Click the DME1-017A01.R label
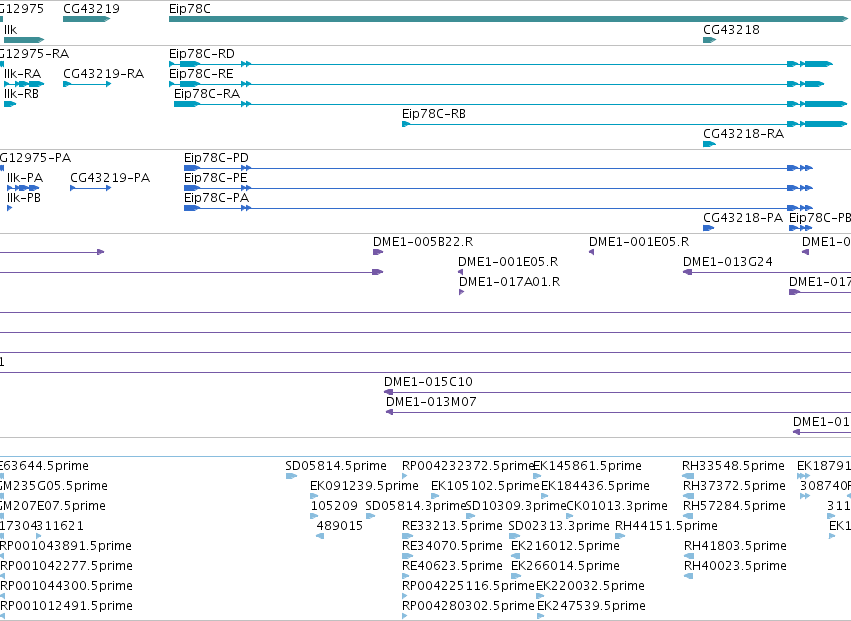The height and width of the screenshot is (621, 851). pyautogui.click(x=510, y=282)
